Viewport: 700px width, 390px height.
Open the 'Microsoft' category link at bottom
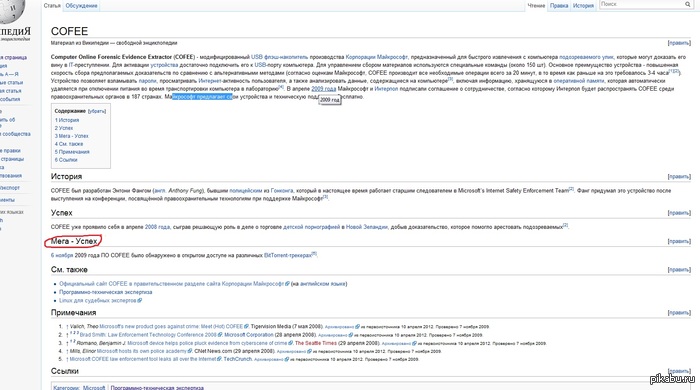pos(94,388)
